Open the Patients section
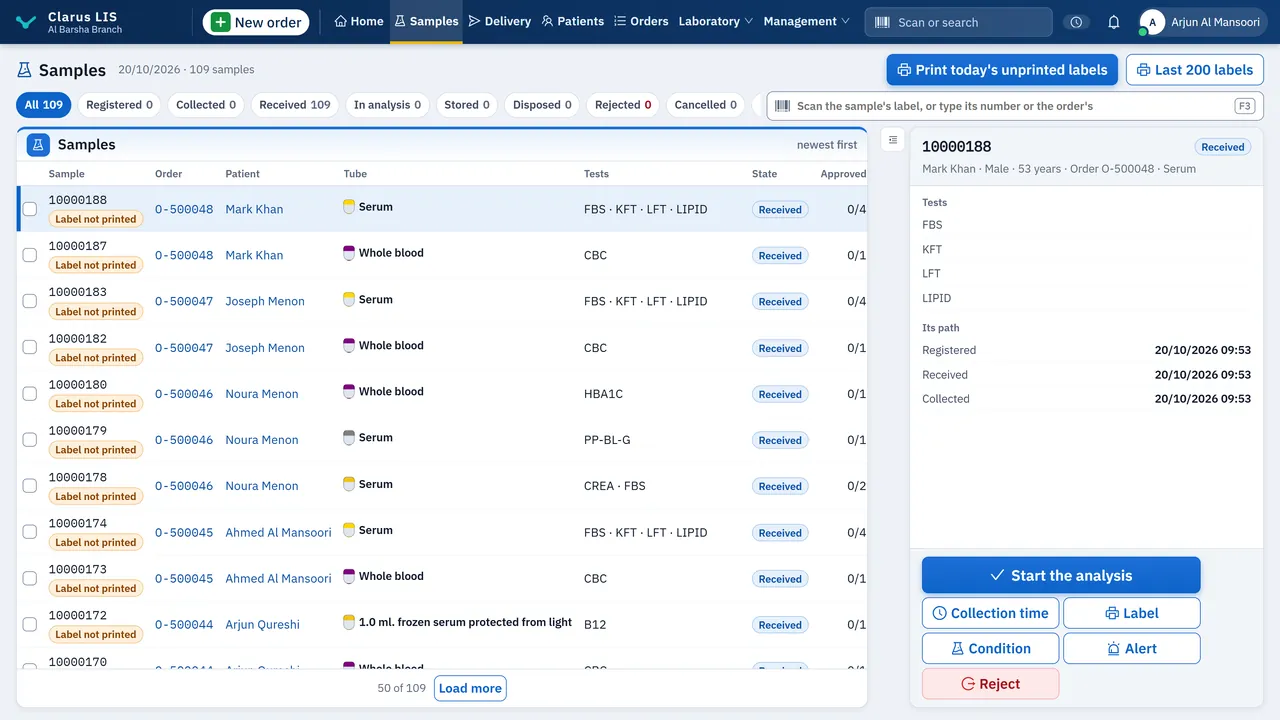Viewport: 1280px width, 720px height. pyautogui.click(x=572, y=21)
